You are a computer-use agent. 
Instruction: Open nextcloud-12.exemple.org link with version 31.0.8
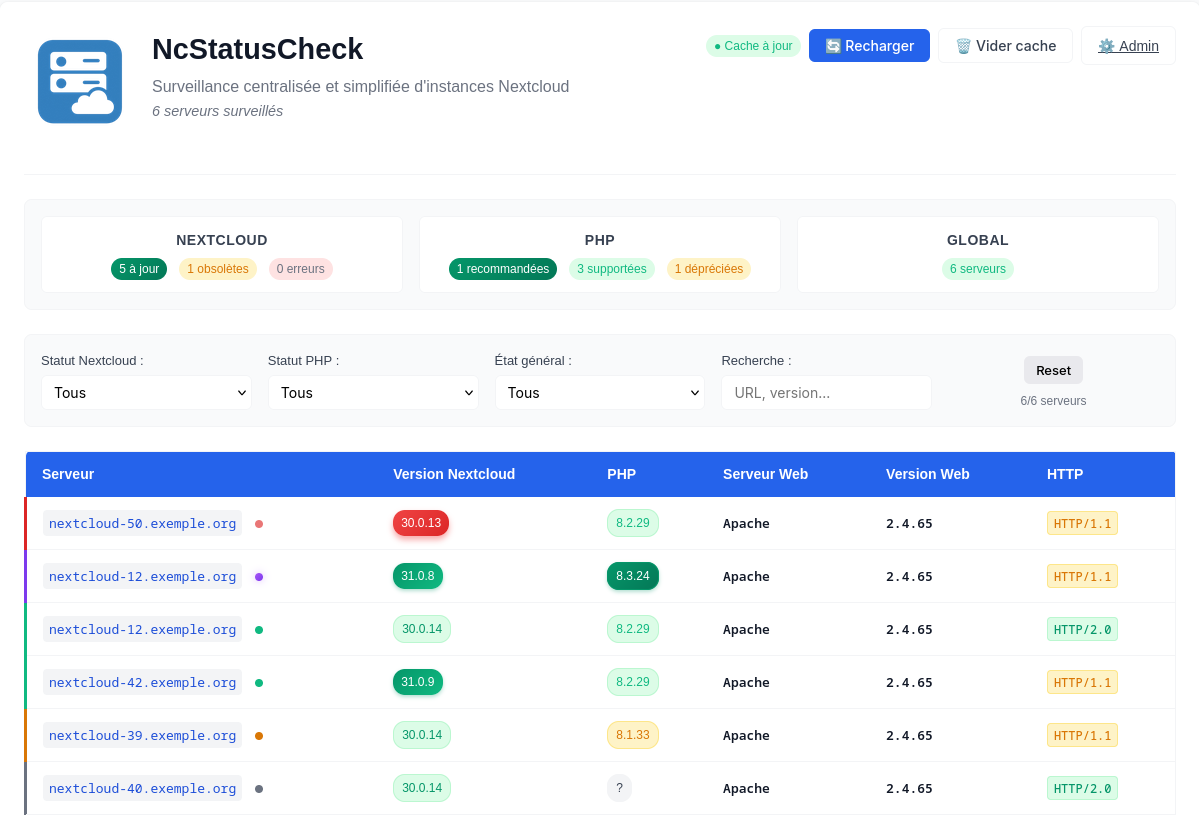142,576
